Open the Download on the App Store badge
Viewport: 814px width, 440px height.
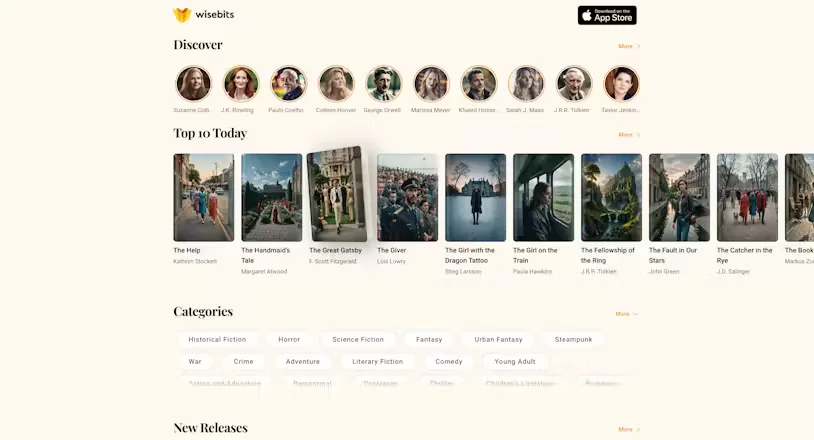607,16
